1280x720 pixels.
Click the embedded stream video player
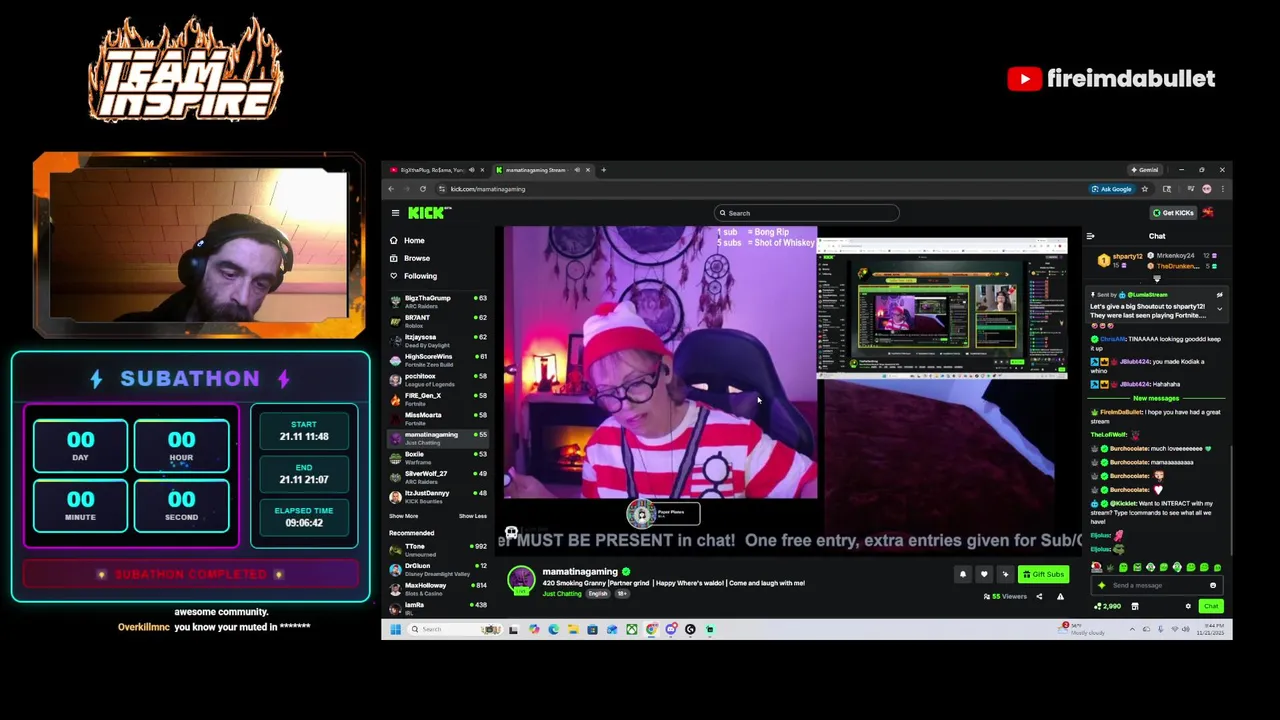pyautogui.click(x=790, y=390)
